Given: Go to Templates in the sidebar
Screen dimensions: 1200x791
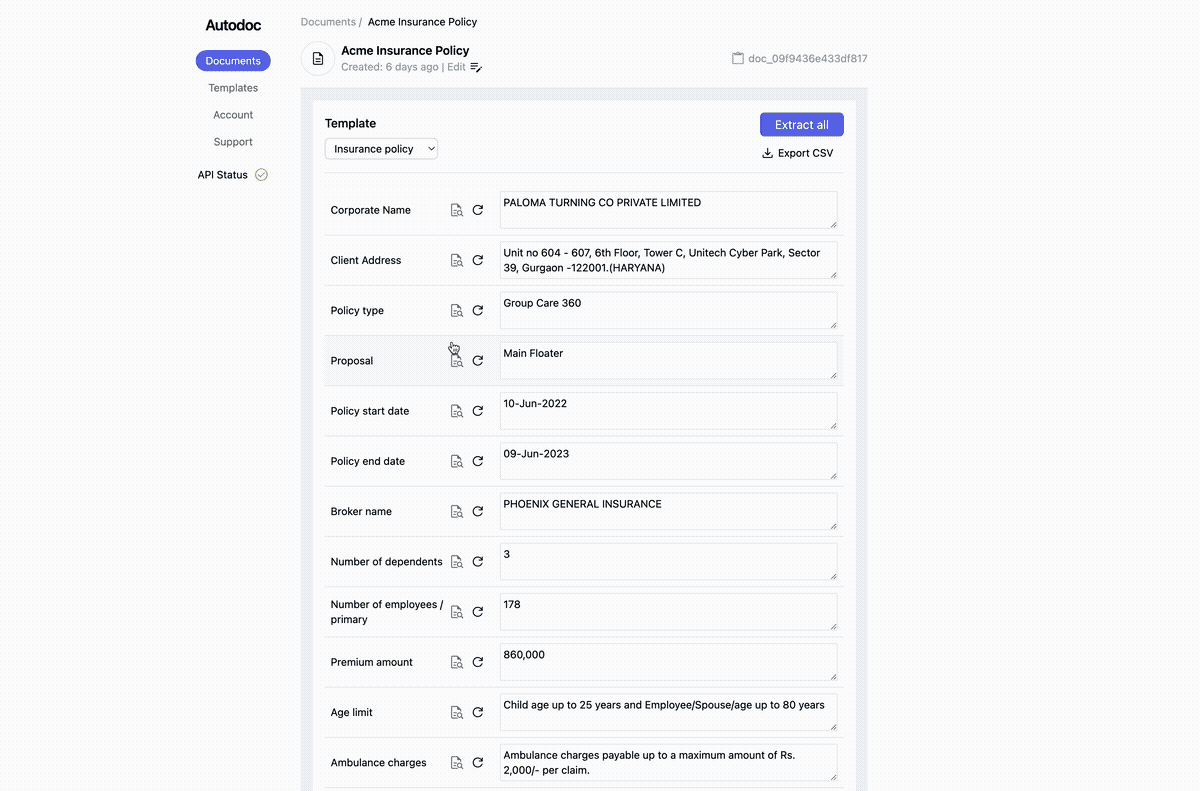Looking at the screenshot, I should (233, 88).
